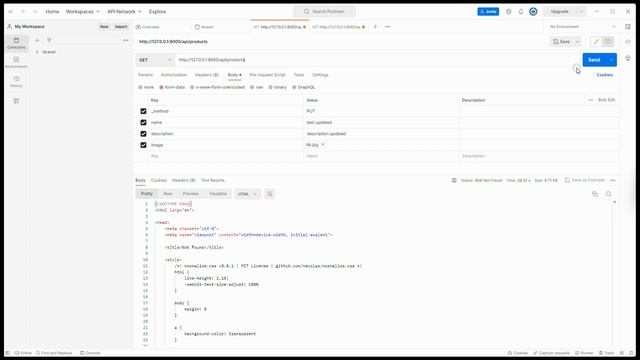The height and width of the screenshot is (360, 640).
Task: Click the filter icon in collections sidebar
Action: [49, 40]
